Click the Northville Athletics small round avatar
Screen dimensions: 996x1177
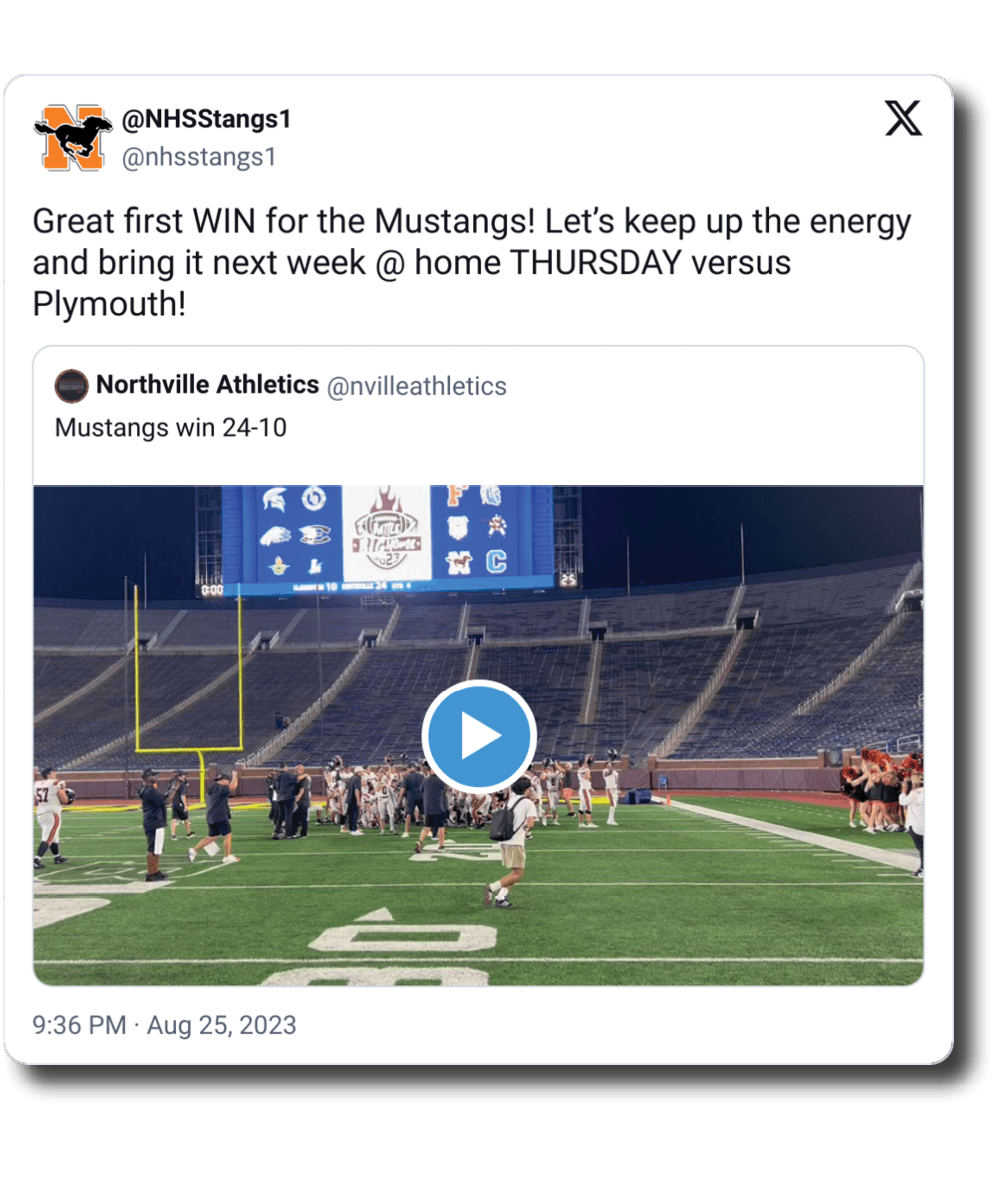(71, 385)
